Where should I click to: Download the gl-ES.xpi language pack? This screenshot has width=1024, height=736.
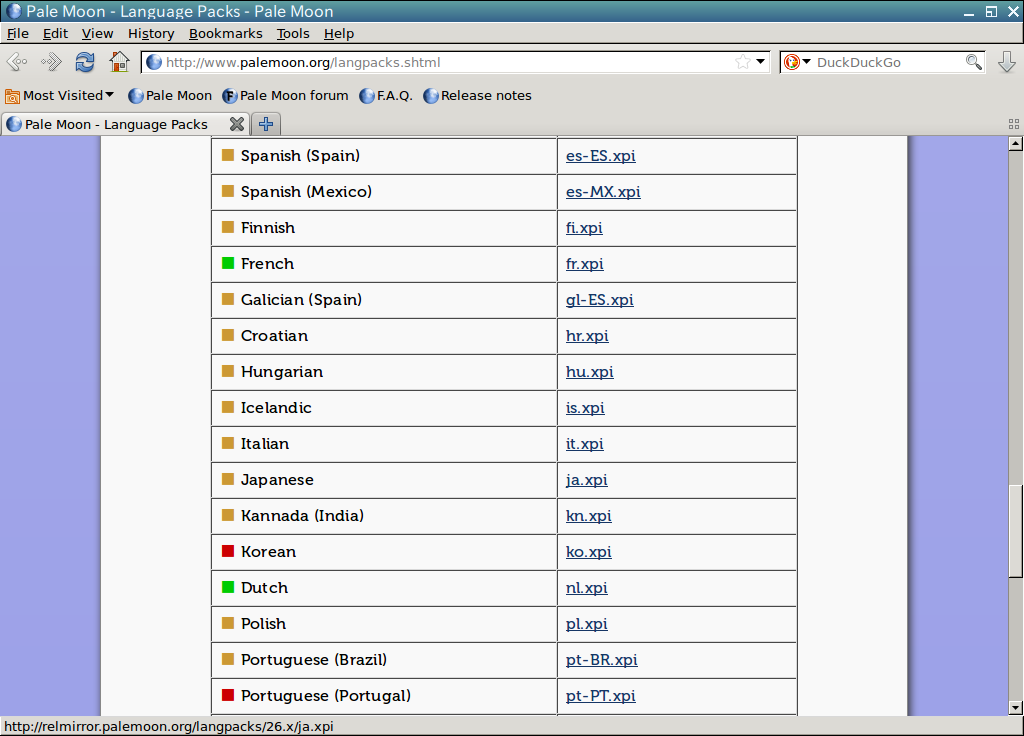(x=600, y=300)
